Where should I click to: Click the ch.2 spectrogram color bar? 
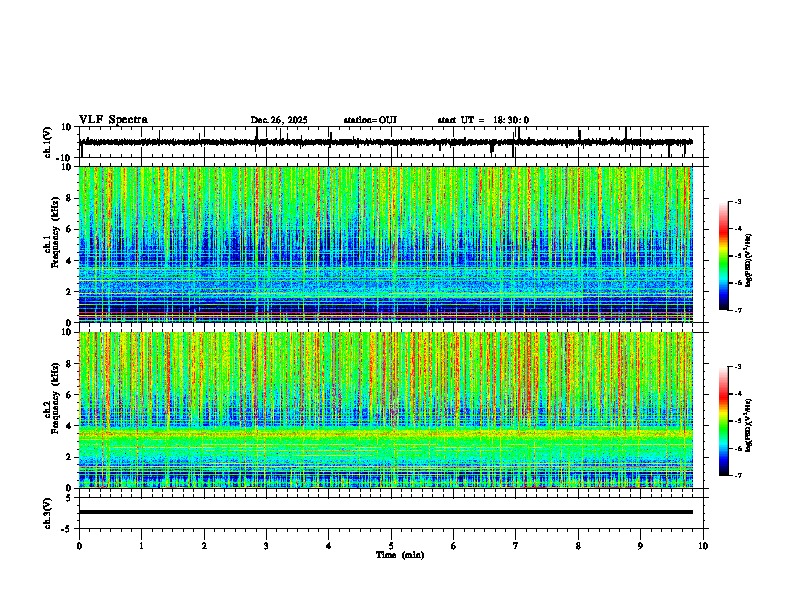tap(723, 421)
